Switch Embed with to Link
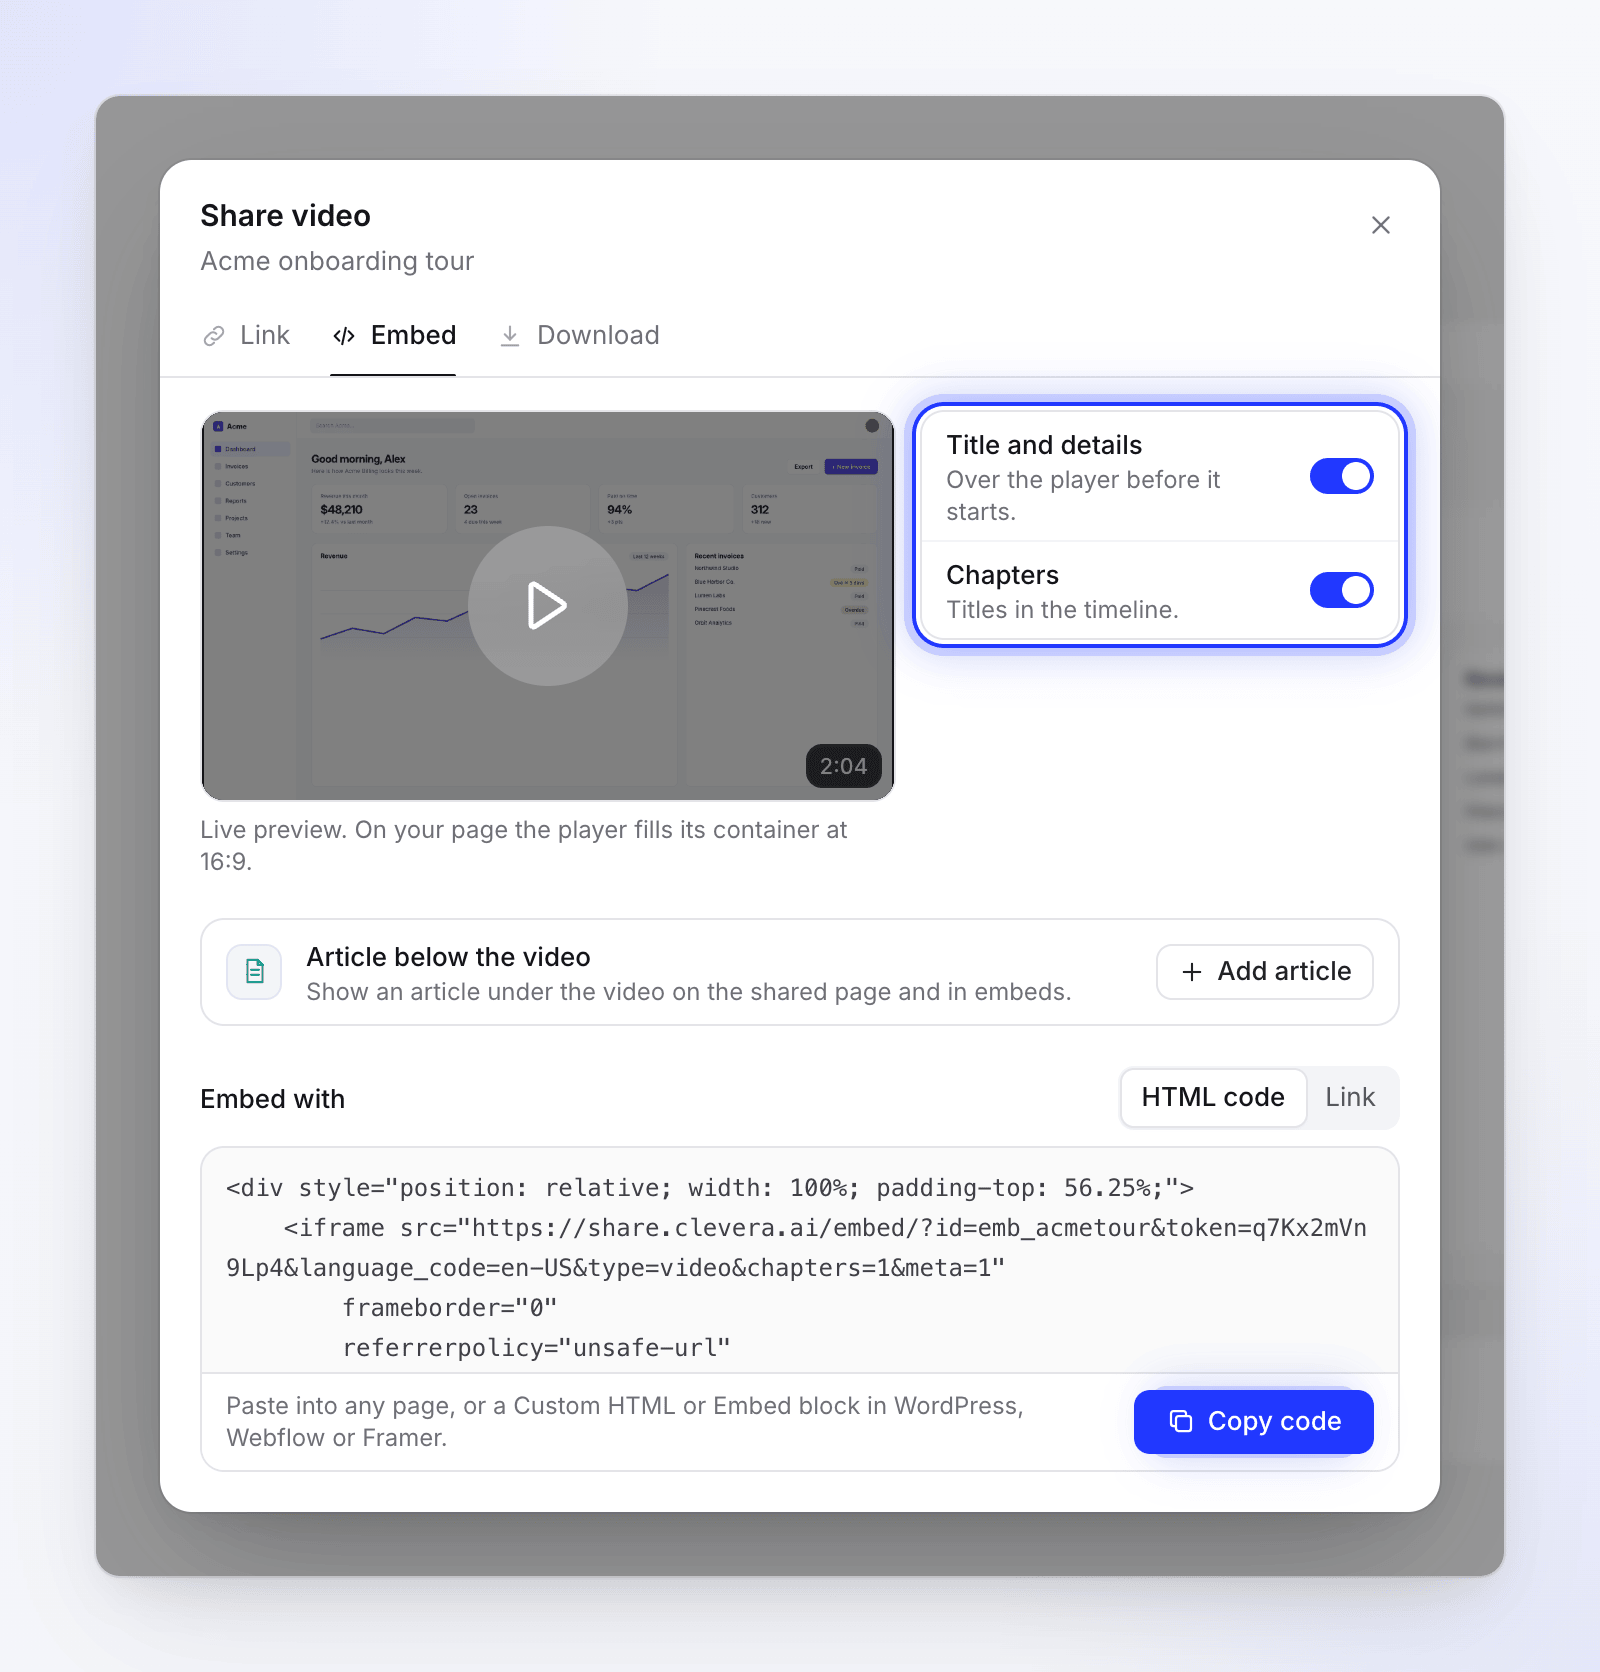Image resolution: width=1600 pixels, height=1672 pixels. pos(1350,1097)
